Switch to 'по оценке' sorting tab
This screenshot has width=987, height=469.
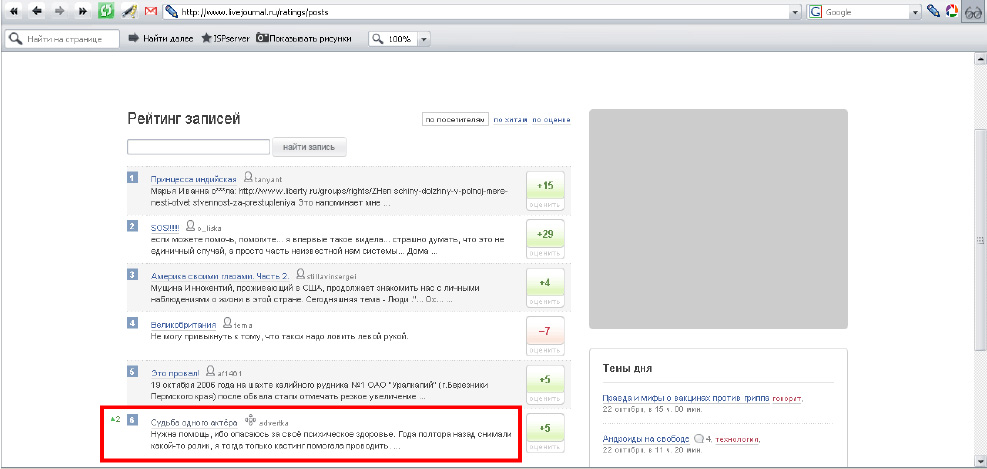coord(551,120)
